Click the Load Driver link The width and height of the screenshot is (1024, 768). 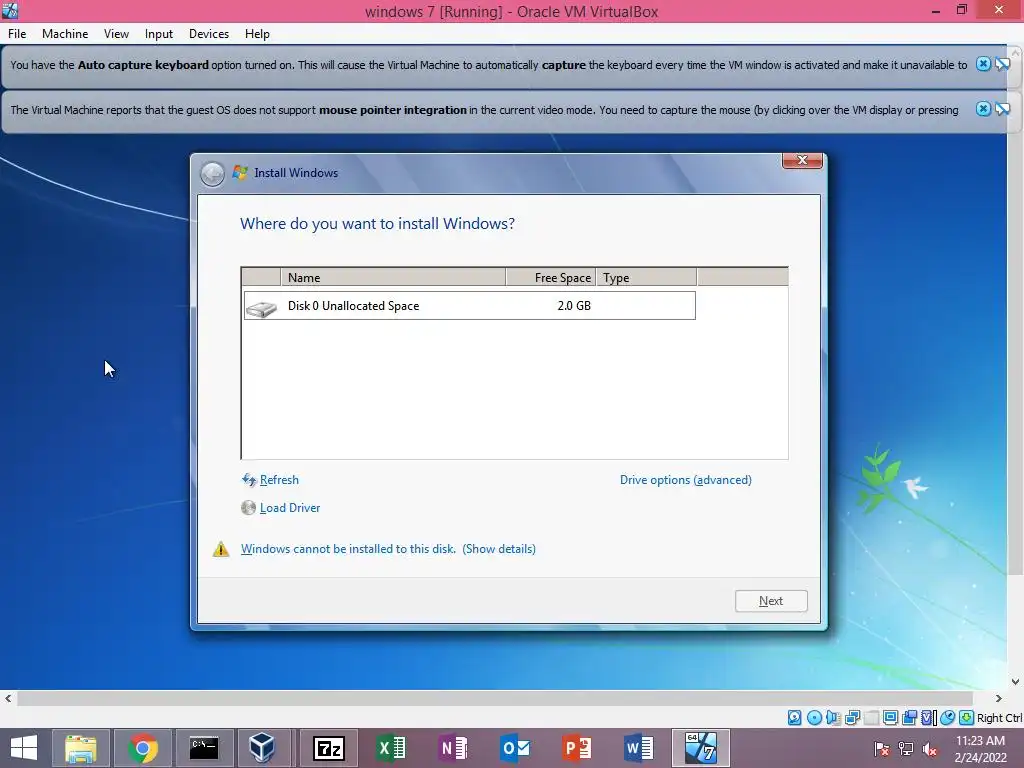point(290,508)
